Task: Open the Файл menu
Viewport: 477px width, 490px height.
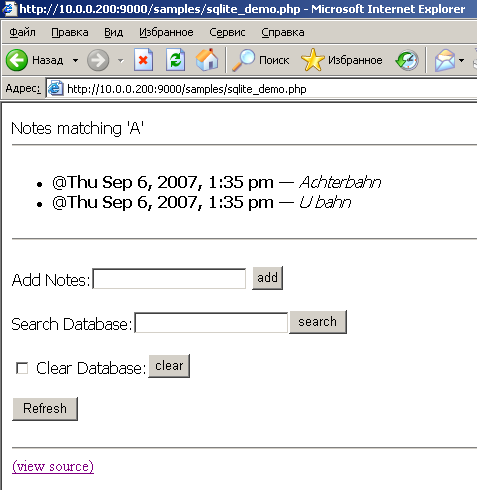Action: point(22,32)
